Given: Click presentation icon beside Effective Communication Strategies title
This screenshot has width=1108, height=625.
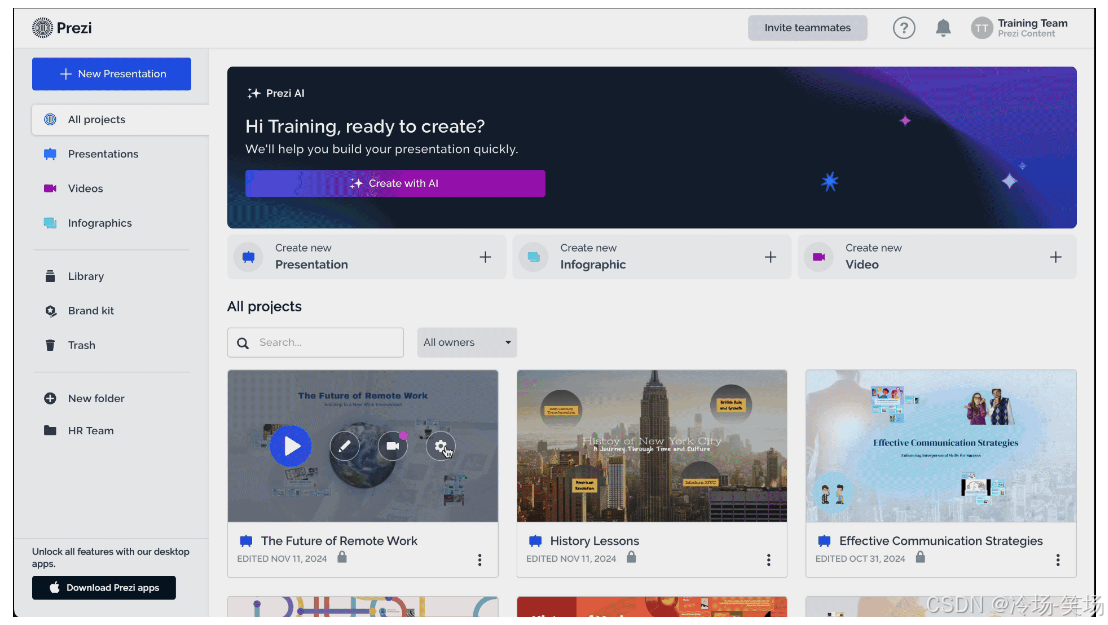Looking at the screenshot, I should pos(824,541).
